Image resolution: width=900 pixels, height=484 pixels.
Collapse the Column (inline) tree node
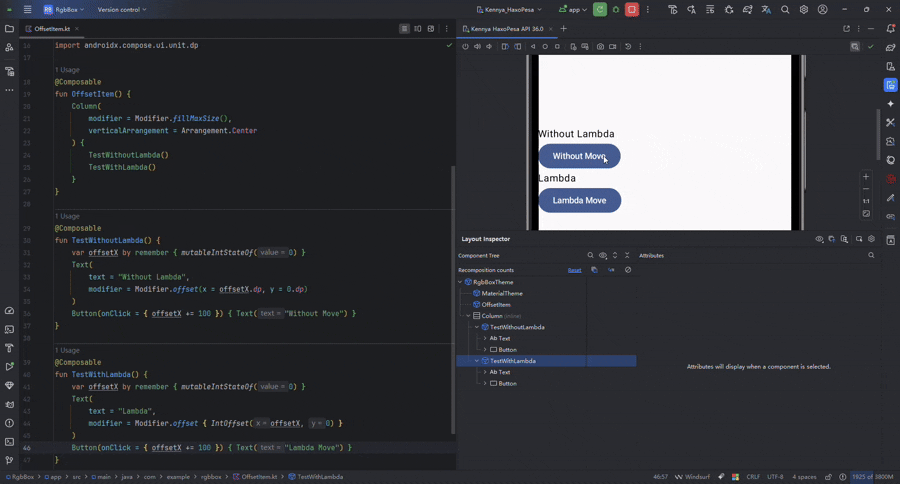point(468,316)
